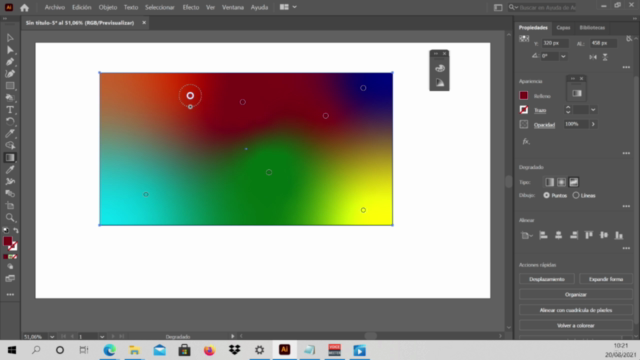Flip horizontally icon in Transform section
Image resolution: width=640 pixels, height=360 pixels.
pyautogui.click(x=593, y=57)
